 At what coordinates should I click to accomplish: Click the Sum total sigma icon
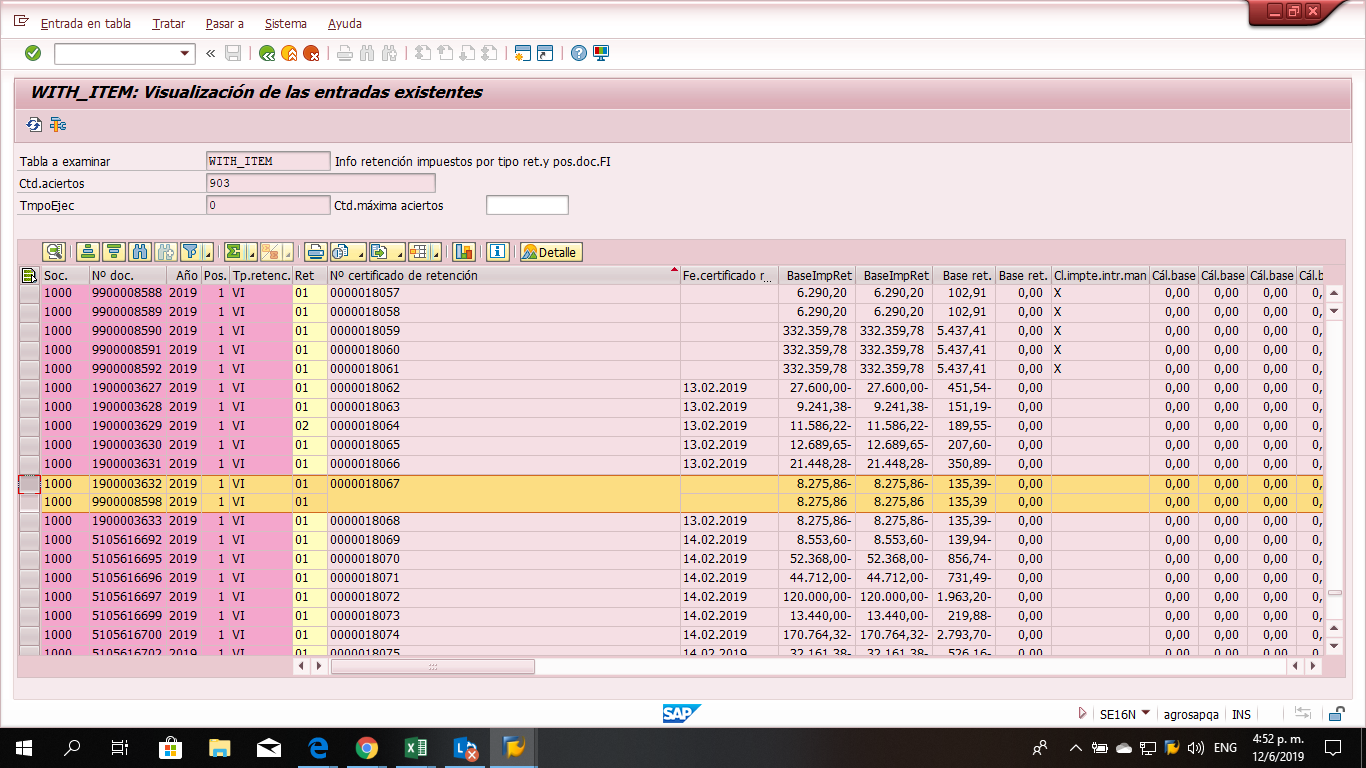234,252
